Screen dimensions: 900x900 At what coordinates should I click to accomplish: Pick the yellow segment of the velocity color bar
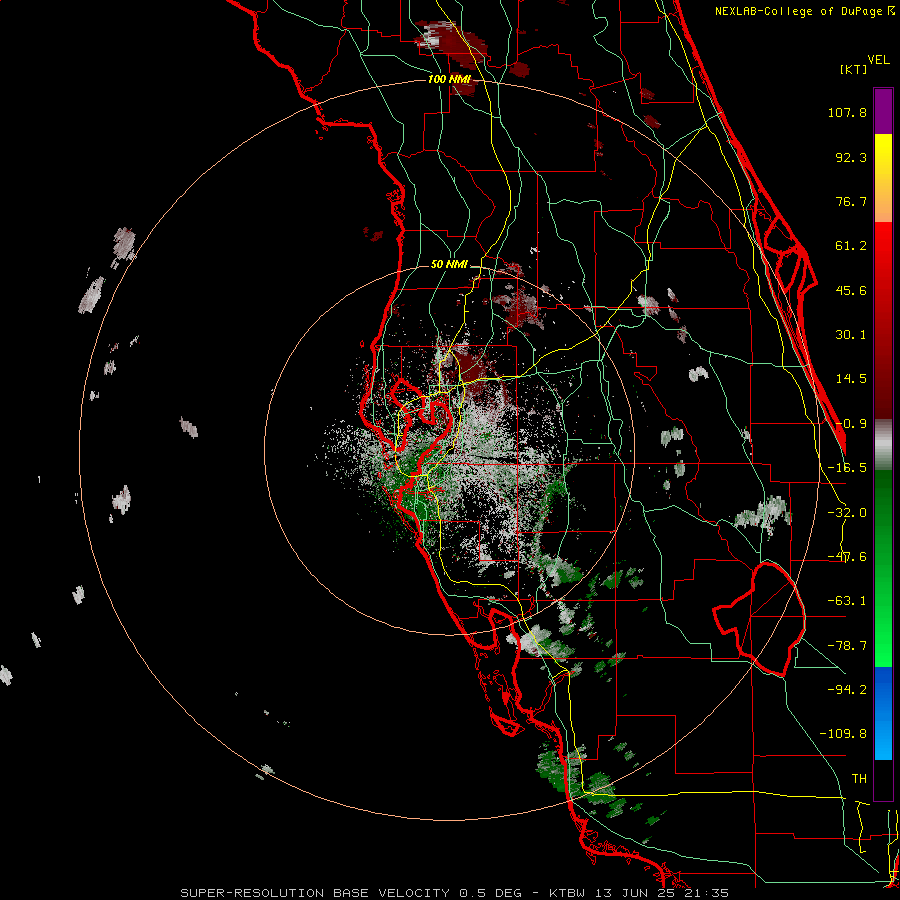(x=883, y=155)
